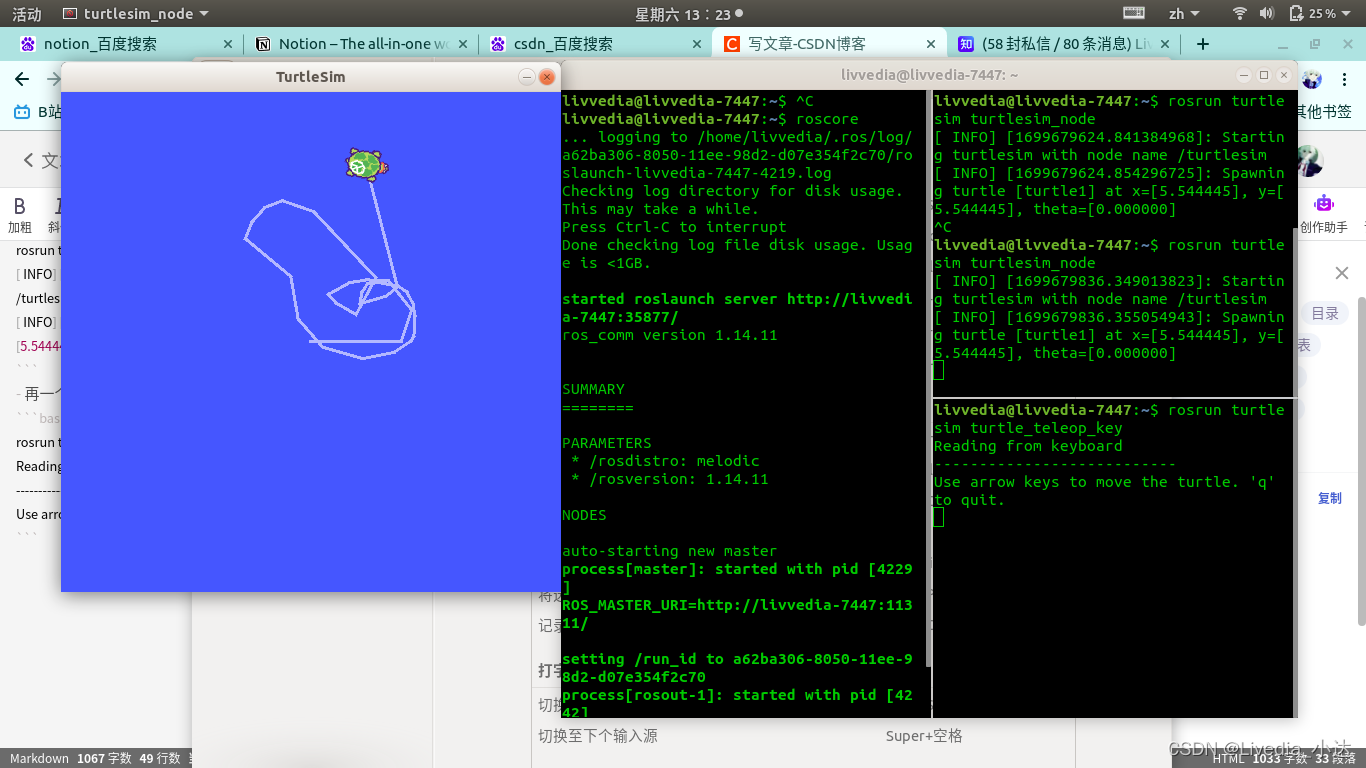Image resolution: width=1366 pixels, height=768 pixels.
Task: Open the browser three-dot menu
Action: pyautogui.click(x=1346, y=79)
